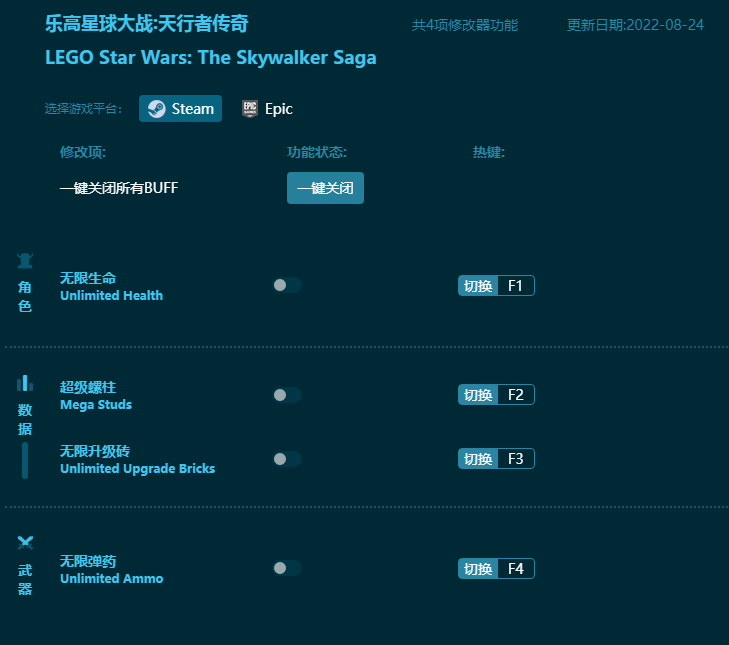Click the F4 hotkey field
Screen dimensions: 729x645
pos(516,568)
